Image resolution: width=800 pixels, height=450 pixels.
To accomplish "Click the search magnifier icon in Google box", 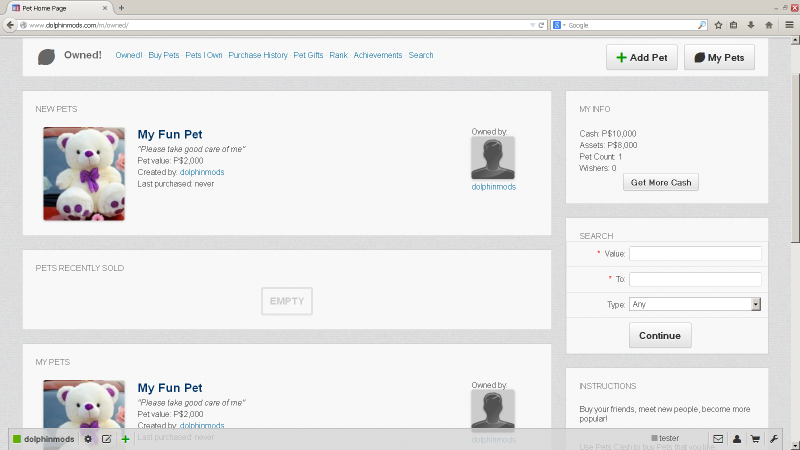I will (x=702, y=25).
